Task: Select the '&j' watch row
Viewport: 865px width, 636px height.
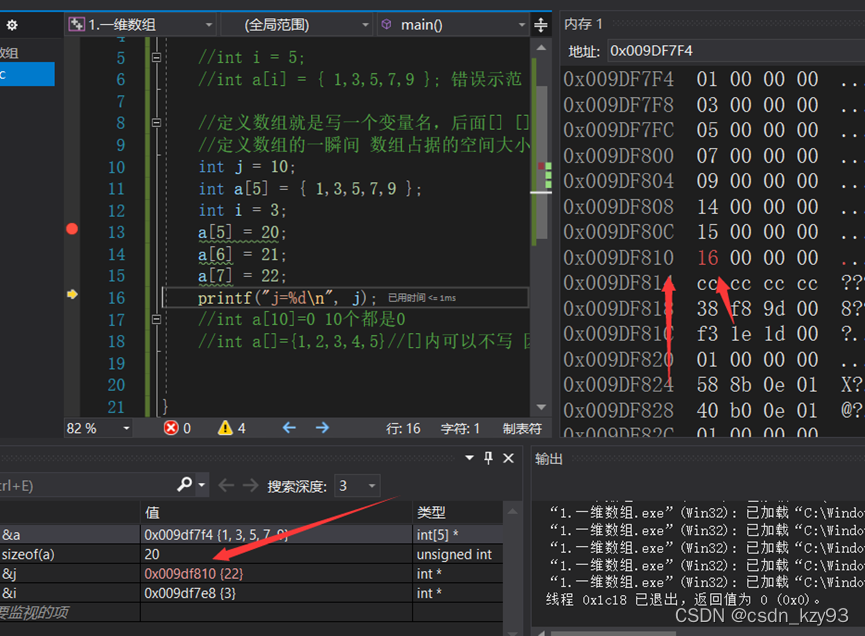Action: pos(251,574)
